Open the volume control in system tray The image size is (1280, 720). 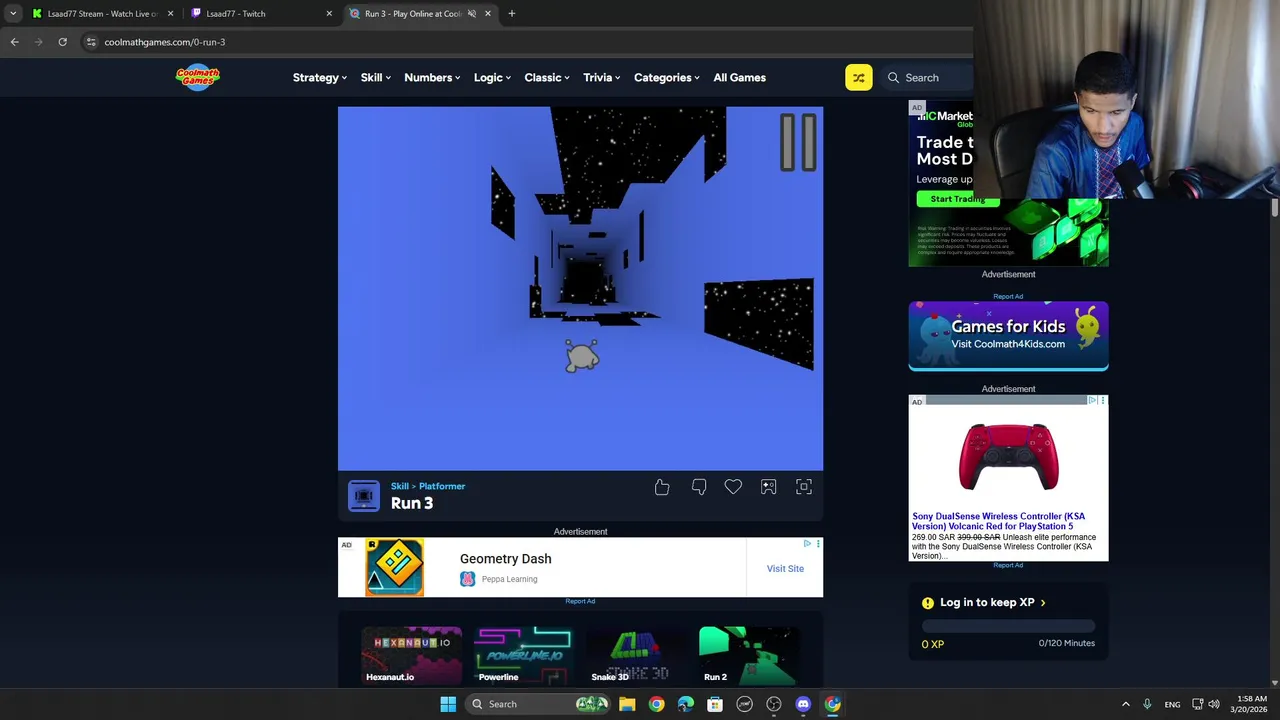pos(1214,704)
